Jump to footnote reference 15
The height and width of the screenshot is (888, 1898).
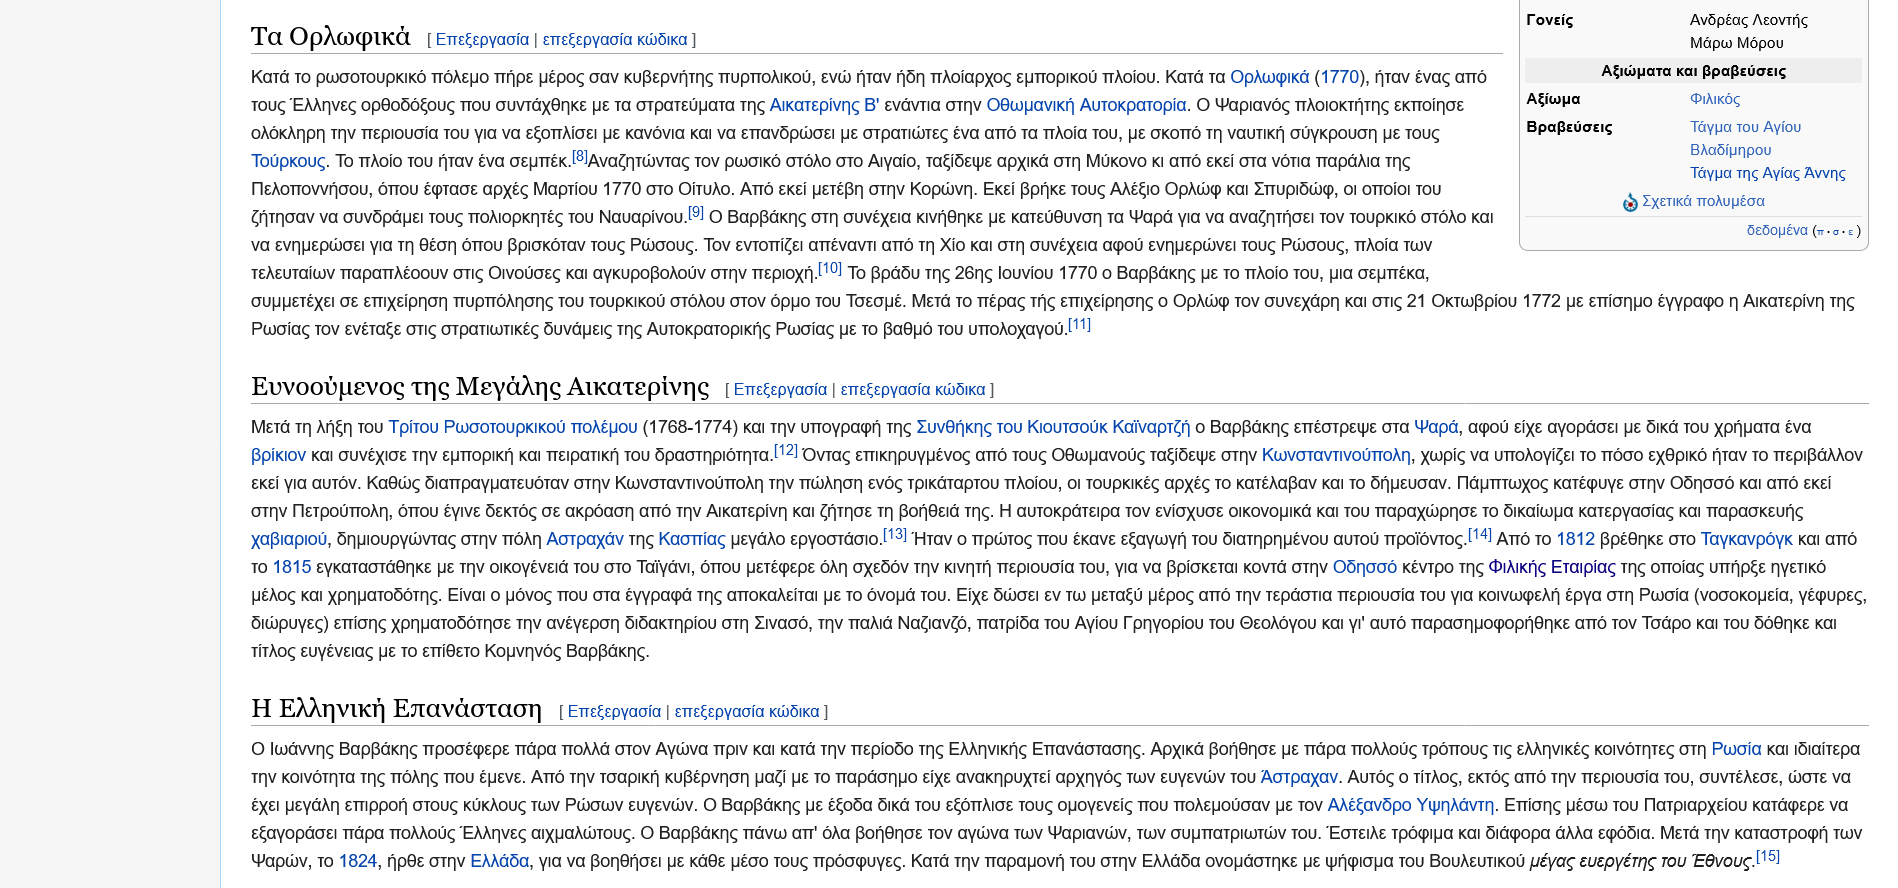1768,856
